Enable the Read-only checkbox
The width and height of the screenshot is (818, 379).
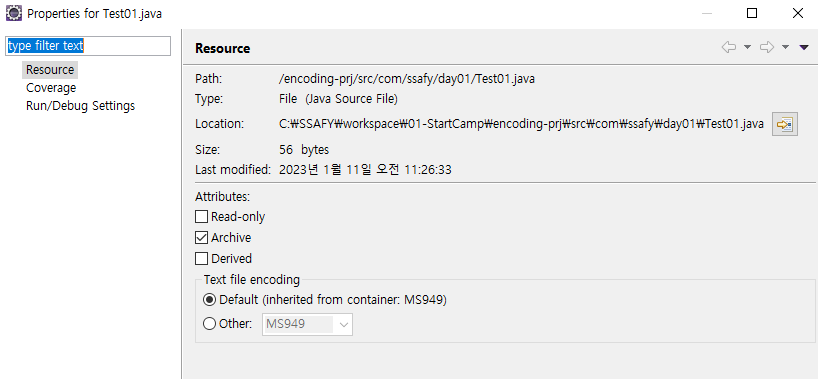(x=201, y=217)
